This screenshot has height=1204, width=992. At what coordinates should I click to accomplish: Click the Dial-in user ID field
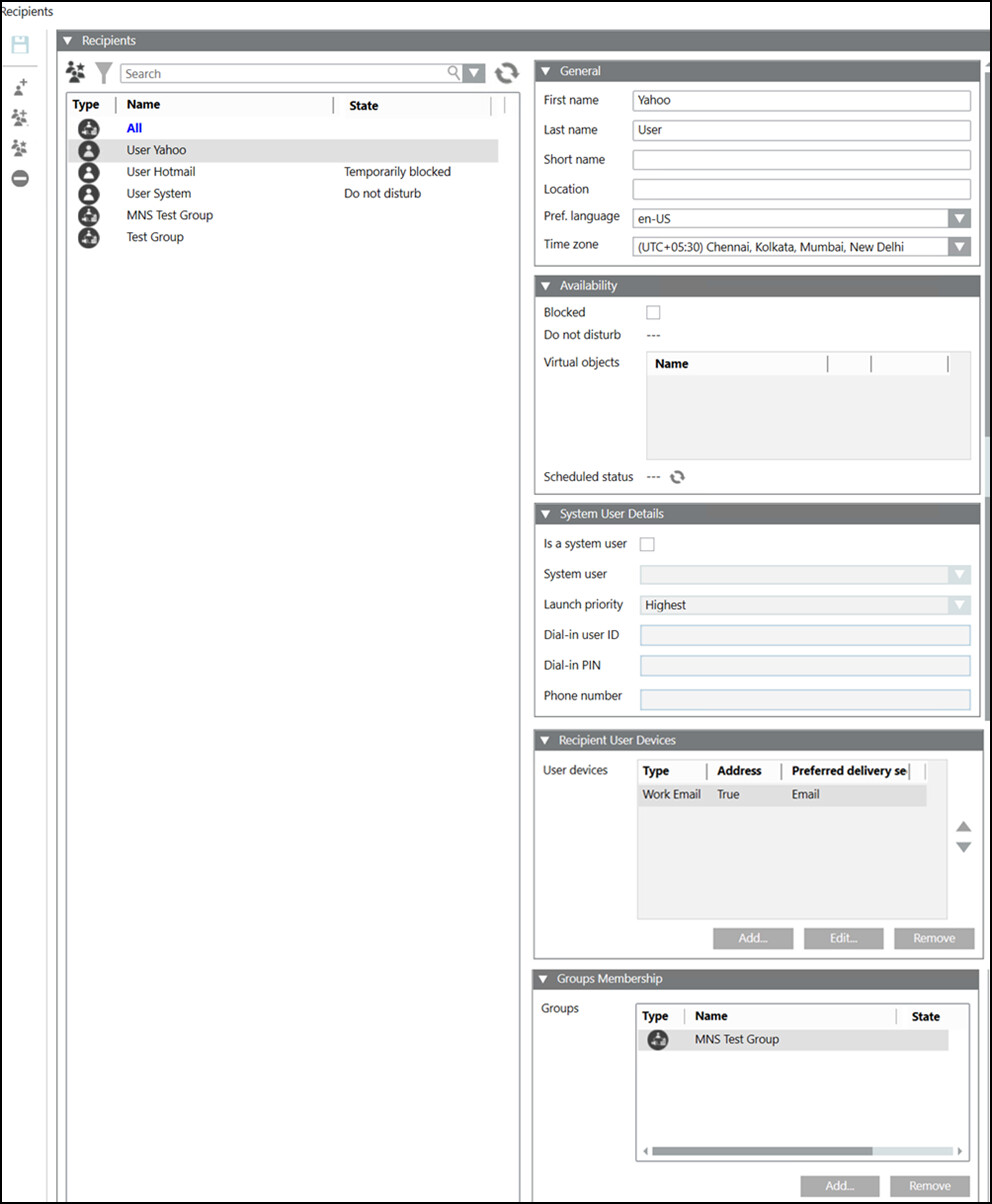805,635
